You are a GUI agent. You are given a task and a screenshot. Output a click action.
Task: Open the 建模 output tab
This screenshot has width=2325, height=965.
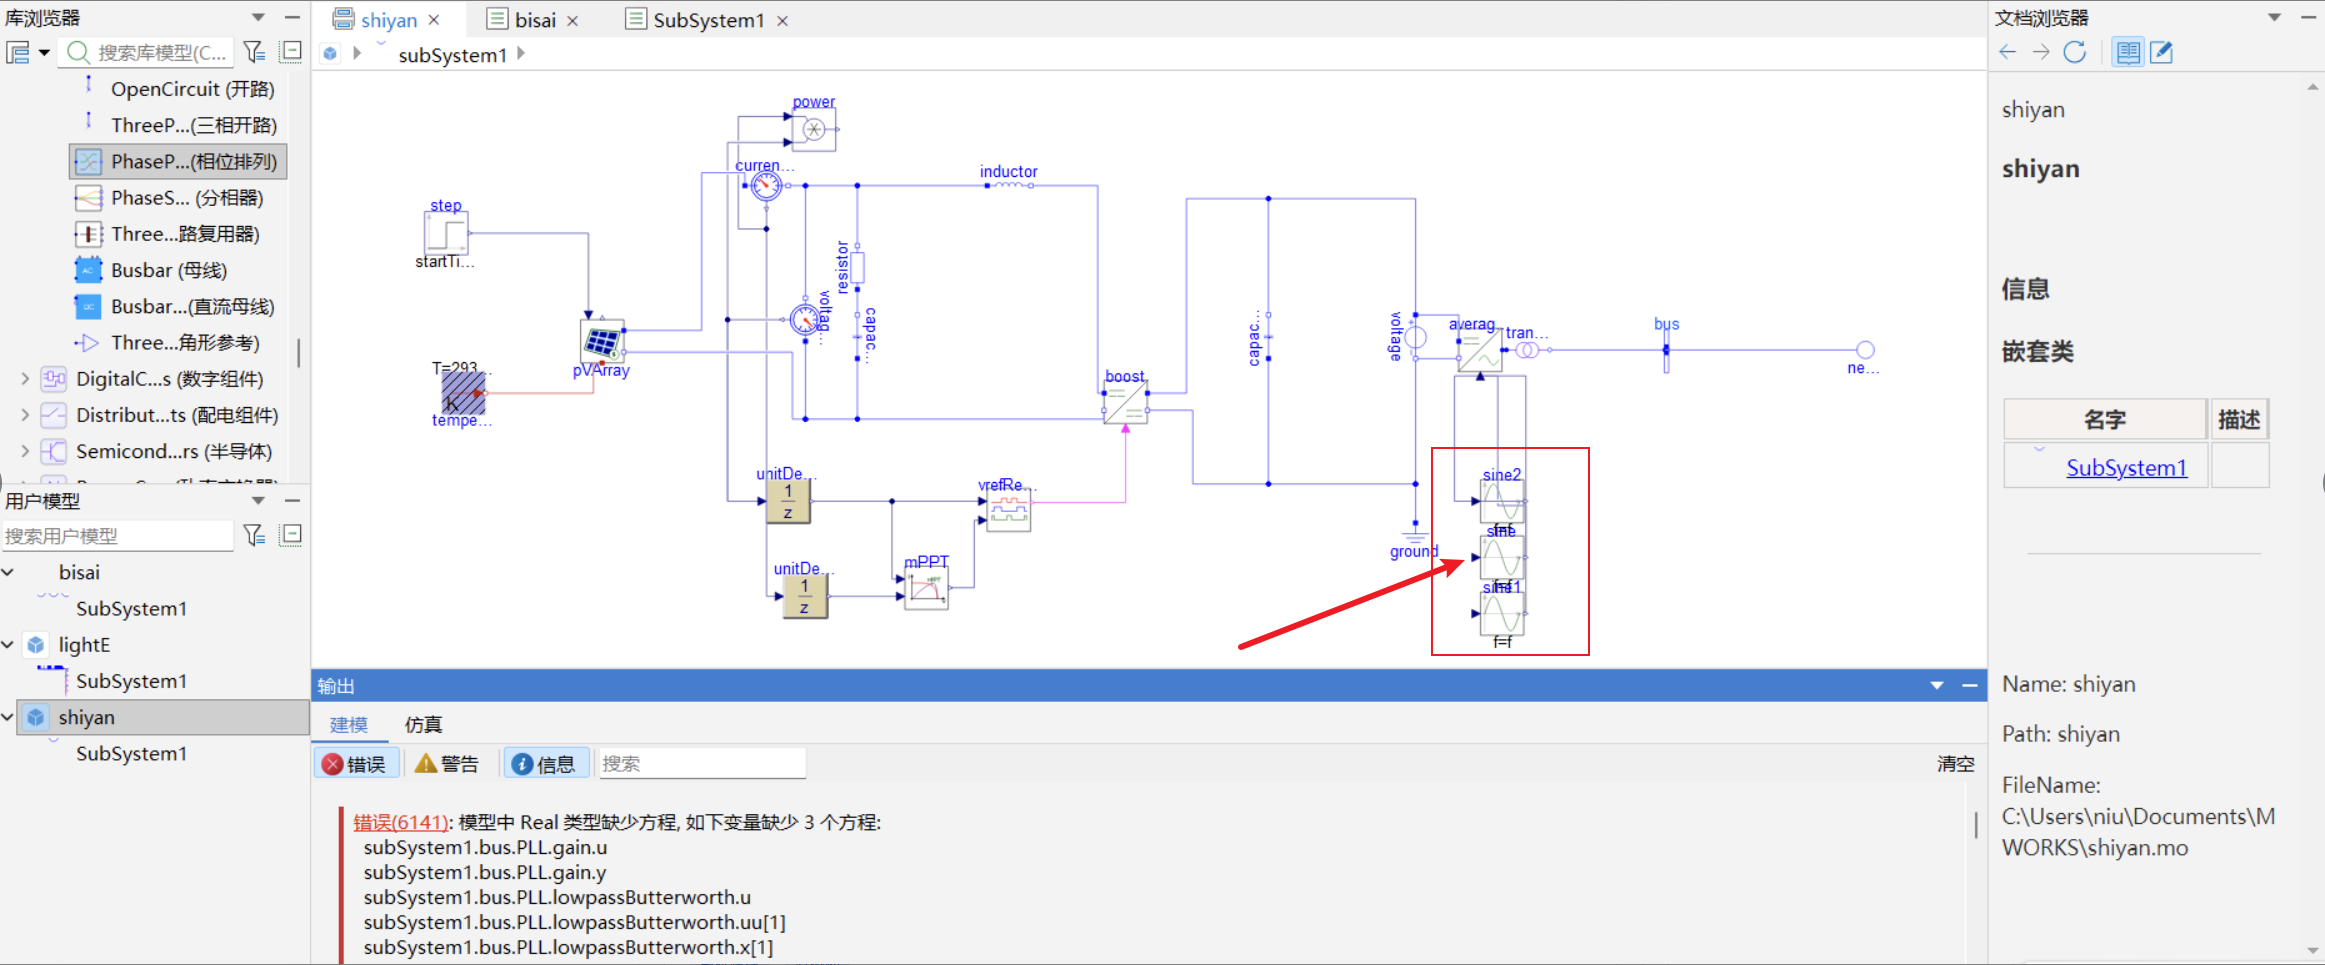349,724
